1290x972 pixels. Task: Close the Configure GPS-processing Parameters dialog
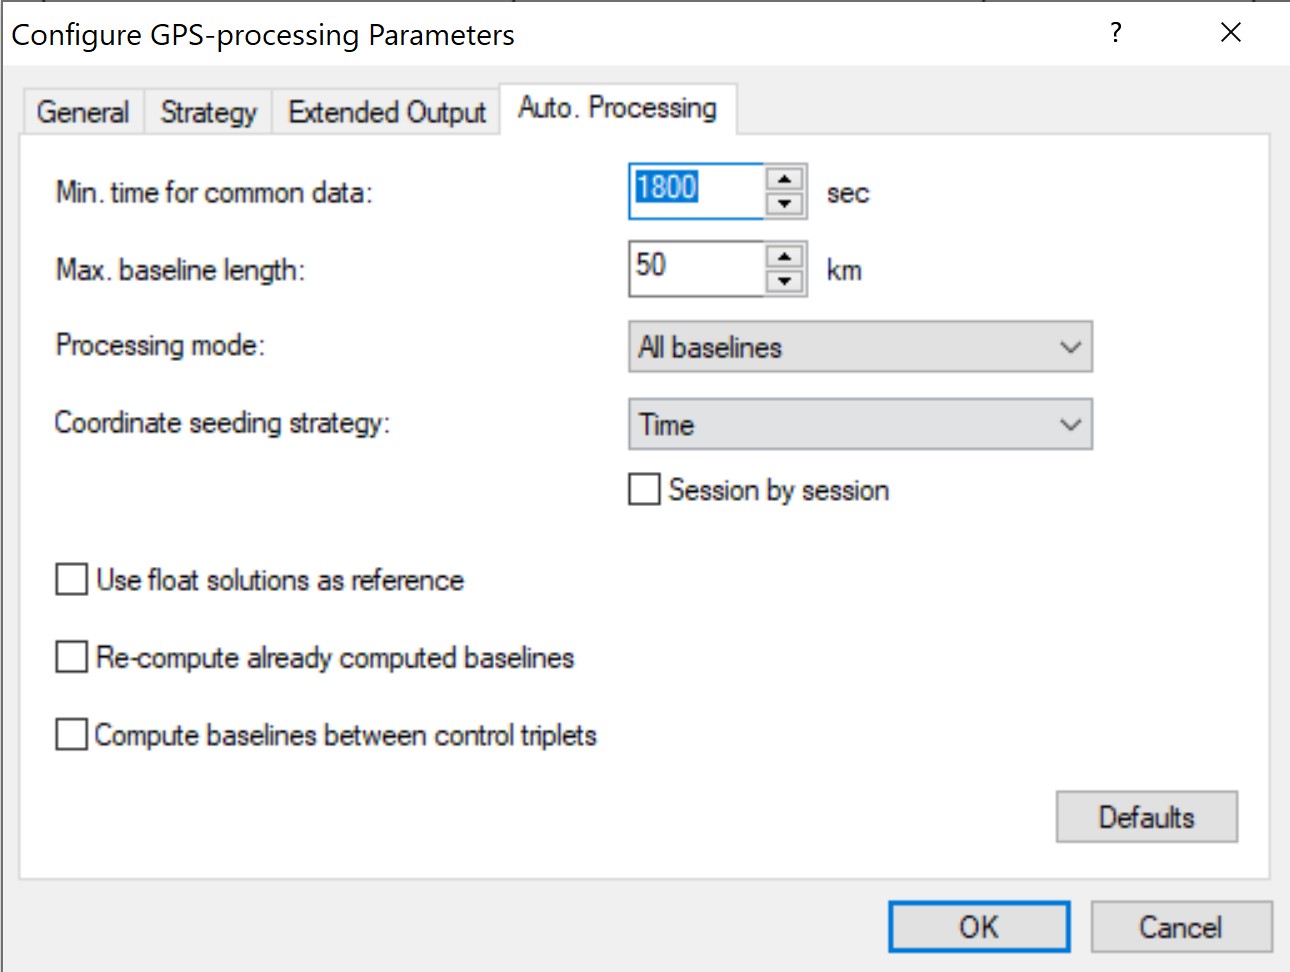tap(1231, 33)
